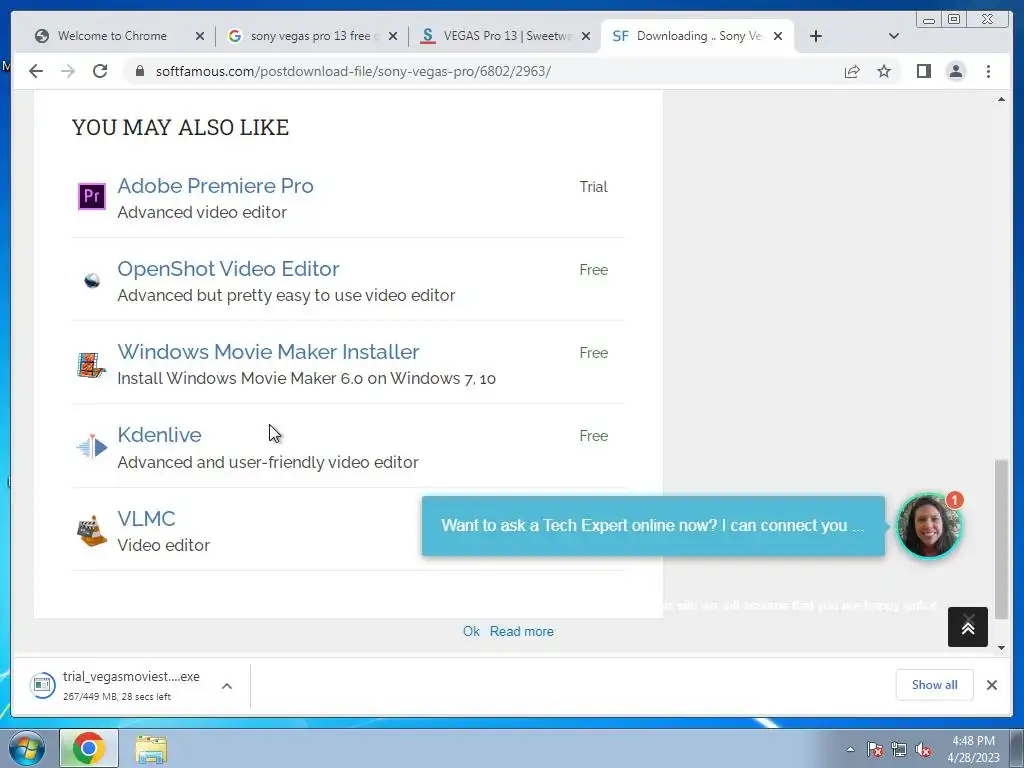This screenshot has width=1024, height=768.
Task: Open the VLMC link
Action: [146, 519]
